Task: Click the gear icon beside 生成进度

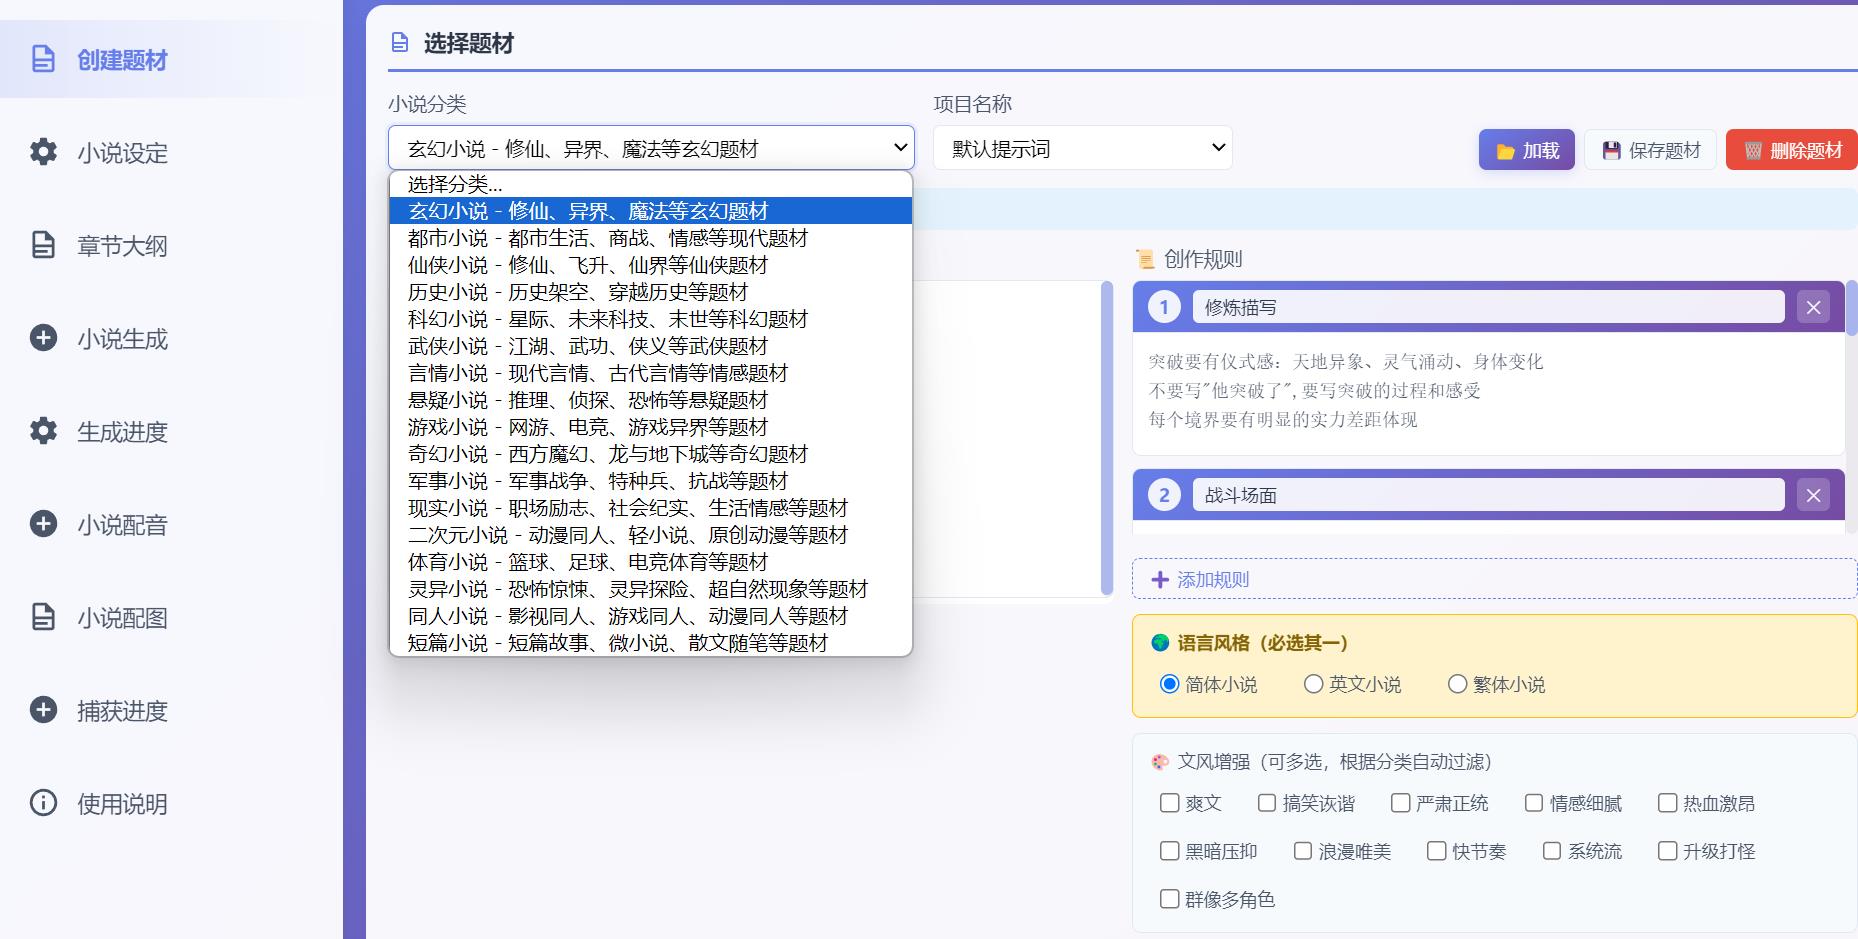Action: (x=43, y=431)
